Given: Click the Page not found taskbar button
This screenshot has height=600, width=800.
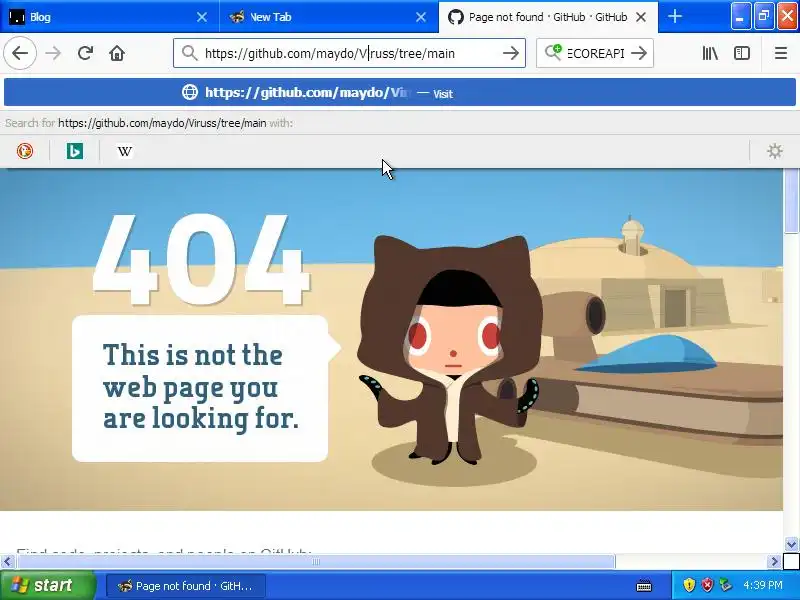Looking at the screenshot, I should click(x=186, y=586).
